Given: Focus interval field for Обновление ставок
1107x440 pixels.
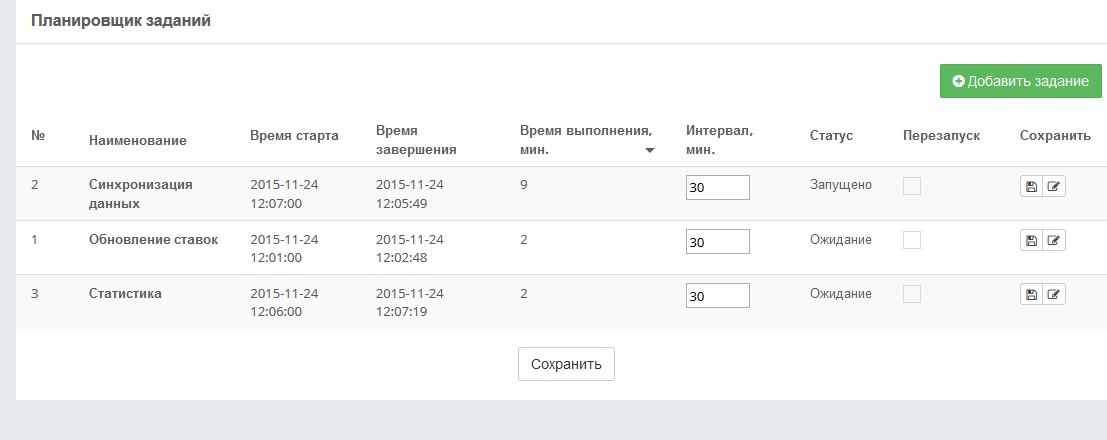Looking at the screenshot, I should (717, 242).
